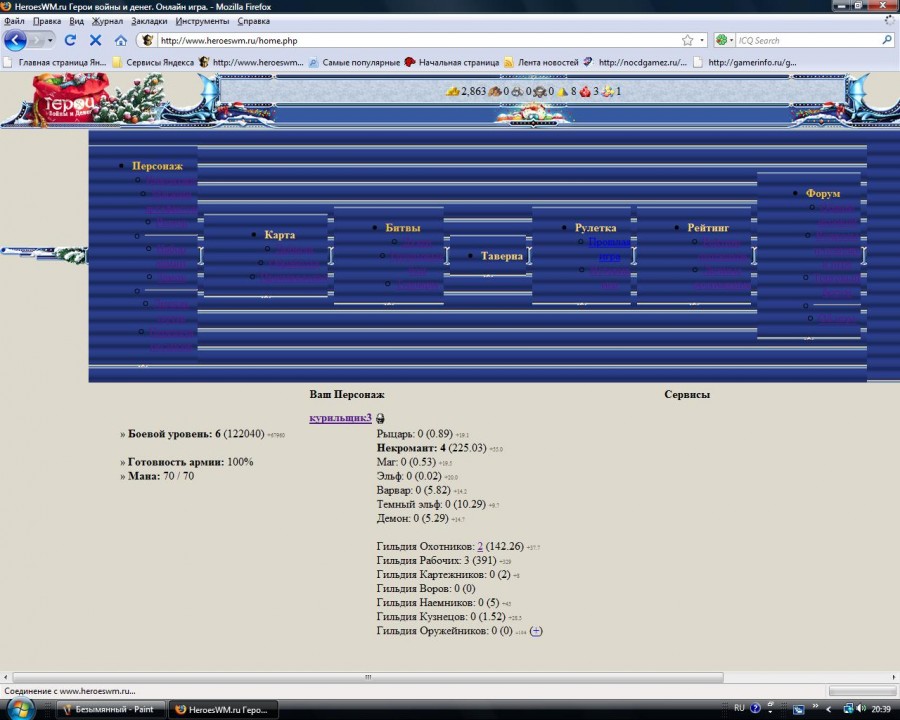Image resolution: width=900 pixels, height=720 pixels.
Task: Click the horizontal scrollbar thumb
Action: click(368, 677)
